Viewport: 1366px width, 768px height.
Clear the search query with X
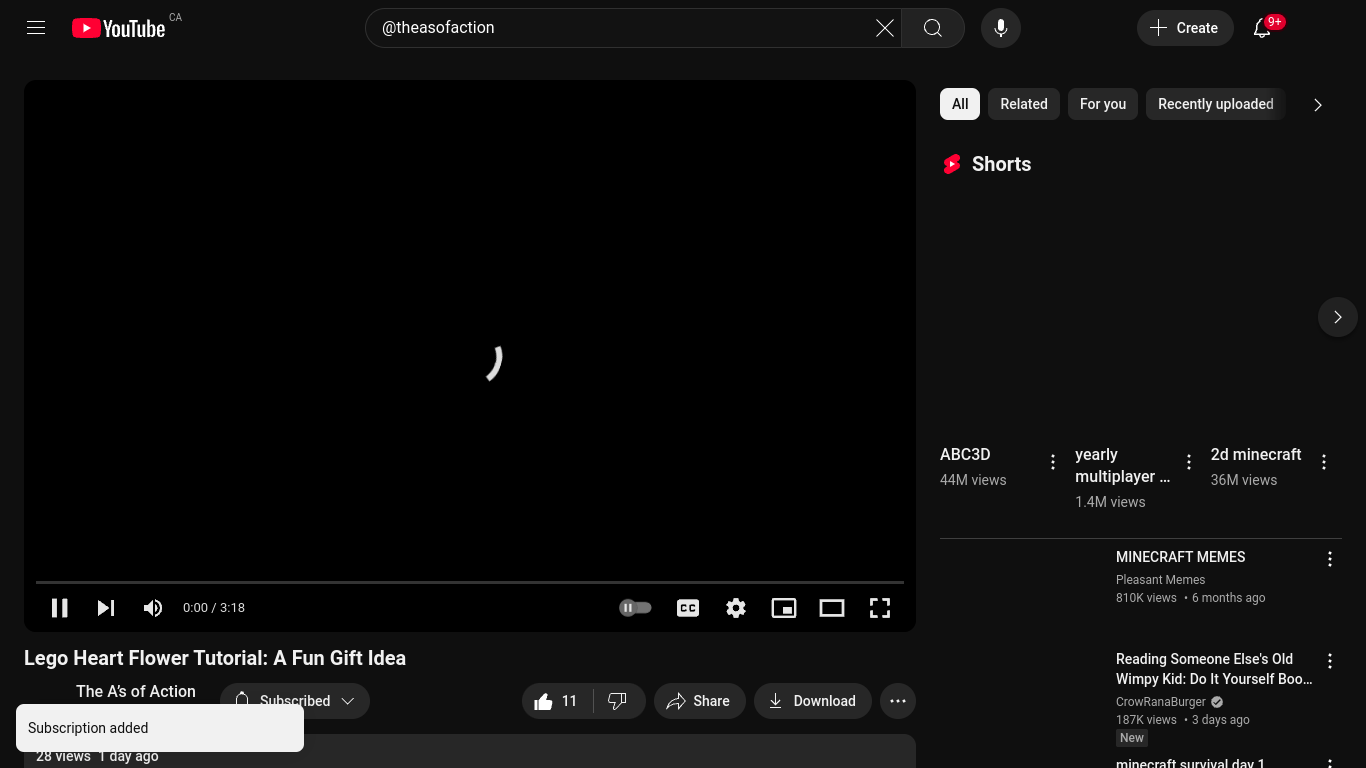[x=885, y=28]
